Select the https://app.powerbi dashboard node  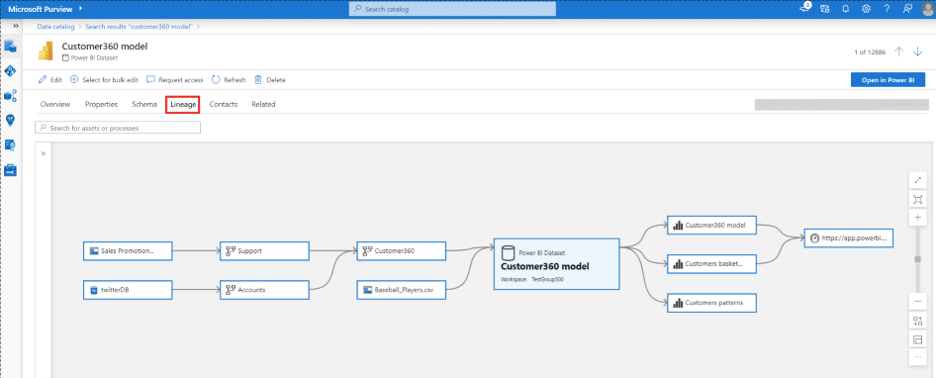coord(849,238)
